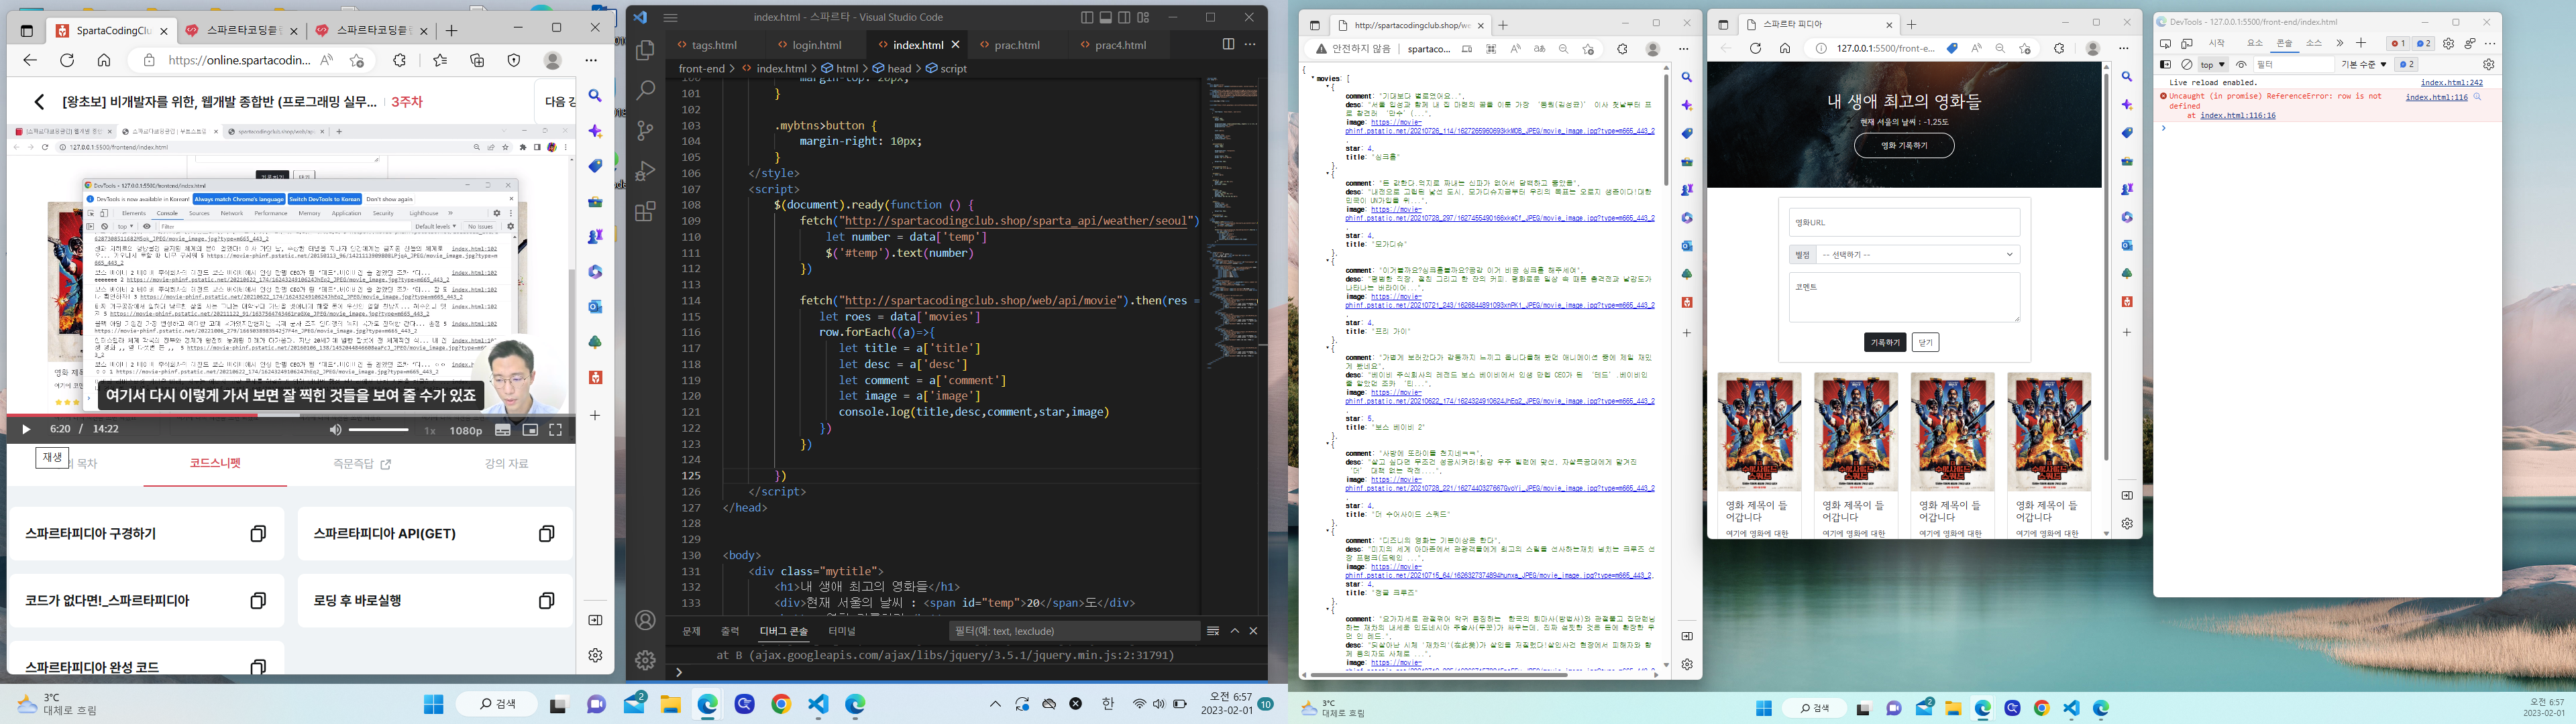
Task: Expand the script breadcrumb in VS Code
Action: tap(946, 69)
